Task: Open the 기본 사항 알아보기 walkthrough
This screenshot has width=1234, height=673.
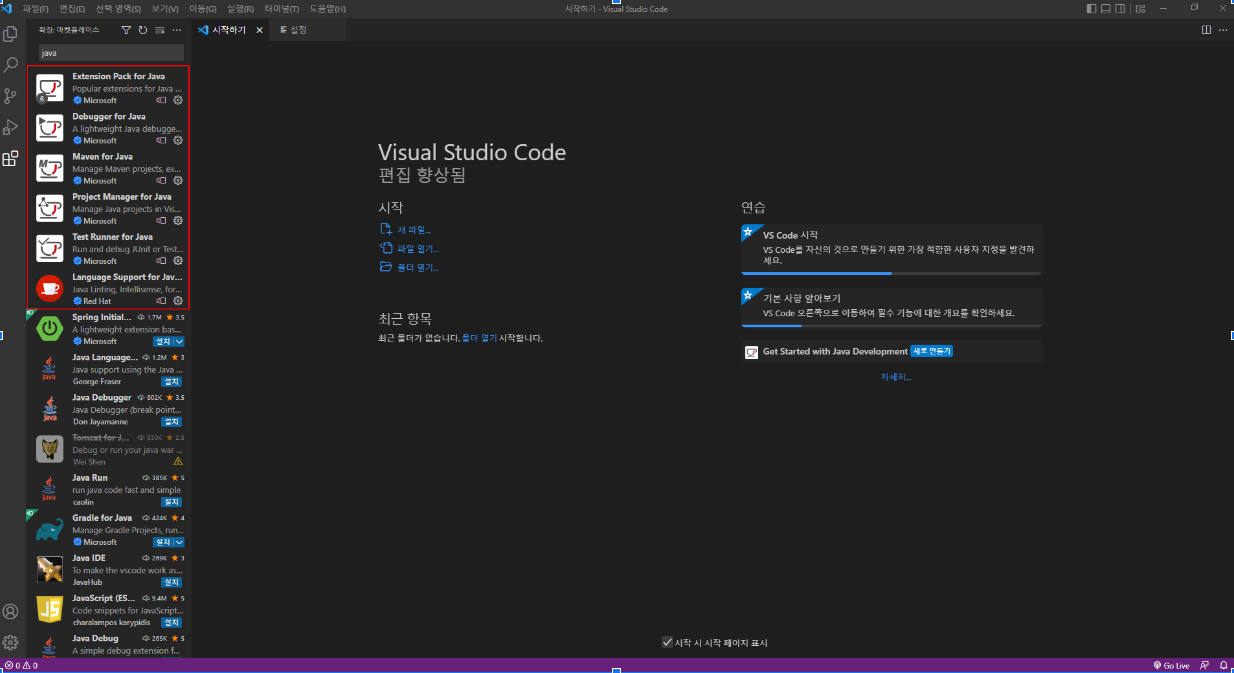Action: (x=891, y=307)
